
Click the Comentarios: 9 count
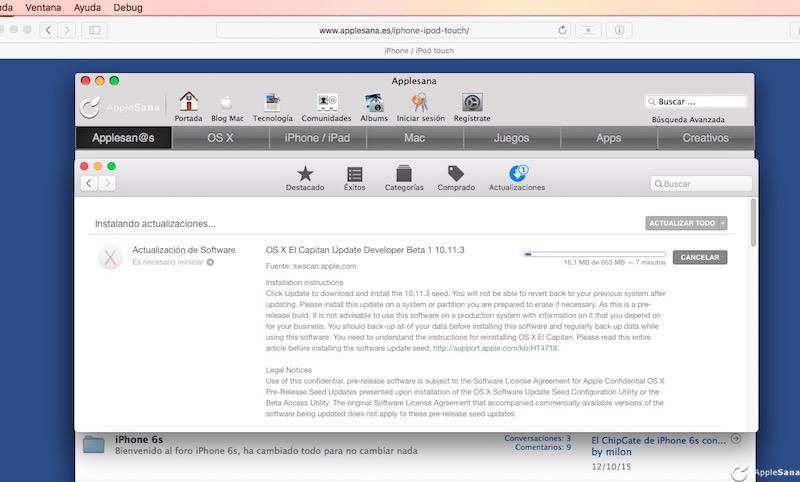click(x=543, y=447)
